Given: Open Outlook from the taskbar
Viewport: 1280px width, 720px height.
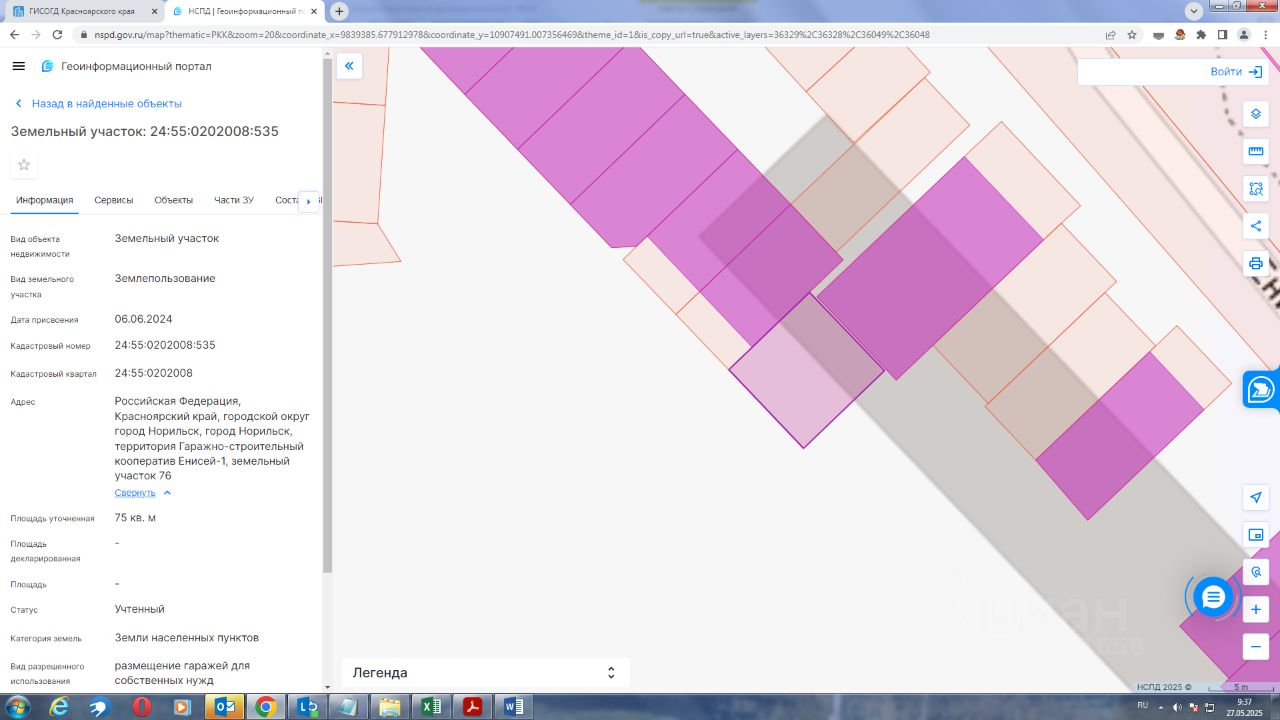Looking at the screenshot, I should click(x=224, y=707).
